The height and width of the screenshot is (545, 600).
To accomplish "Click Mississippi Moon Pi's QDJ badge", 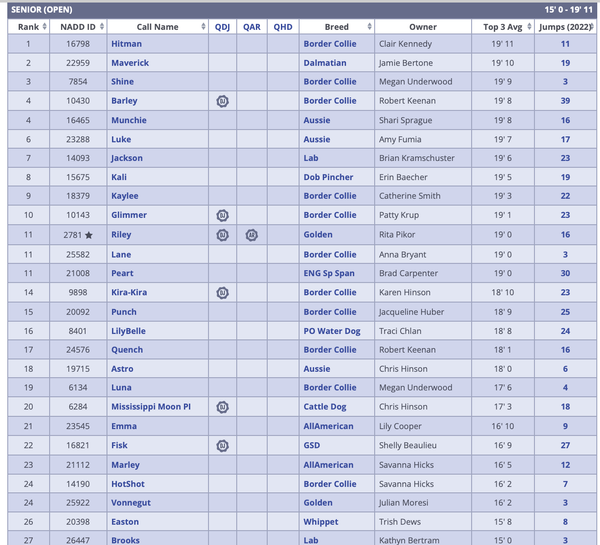I will 222,407.
